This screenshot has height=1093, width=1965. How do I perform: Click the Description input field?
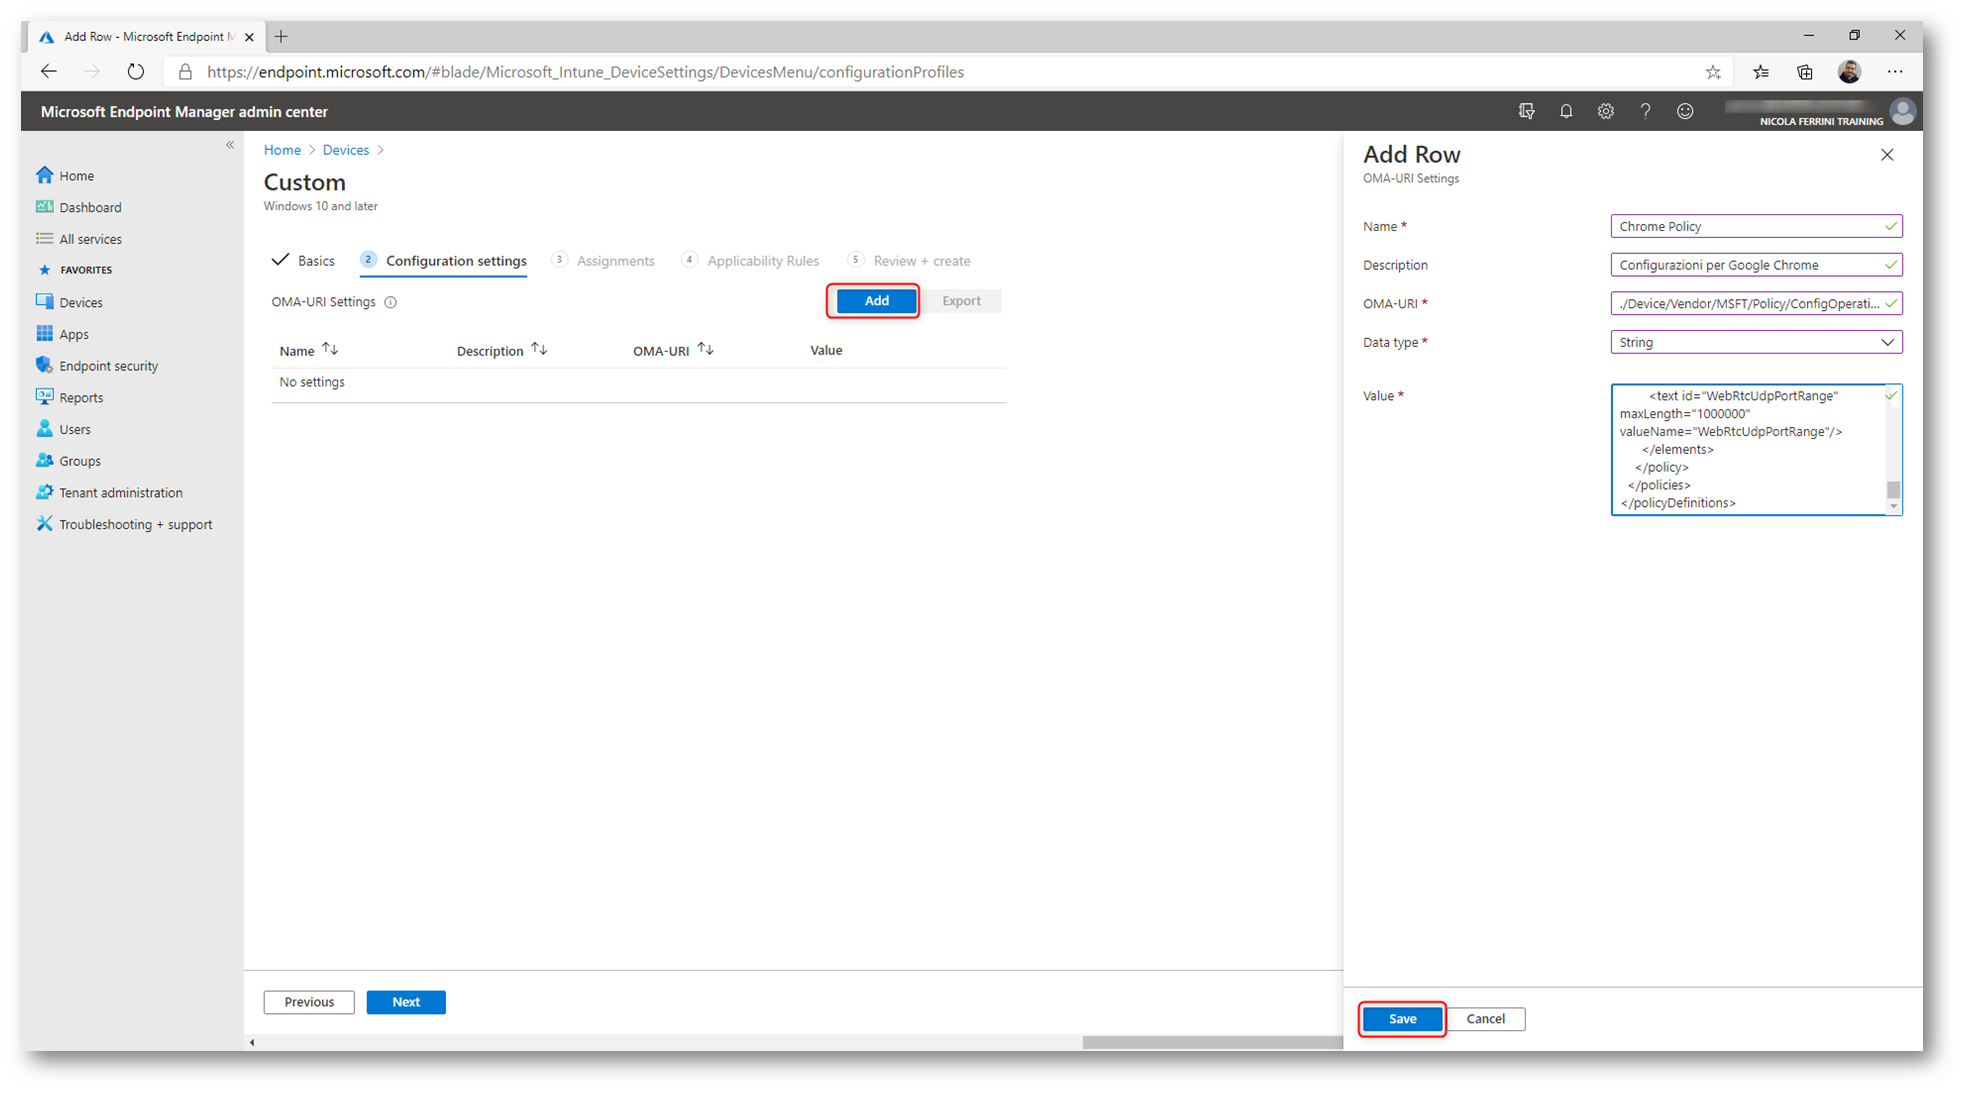click(x=1756, y=265)
